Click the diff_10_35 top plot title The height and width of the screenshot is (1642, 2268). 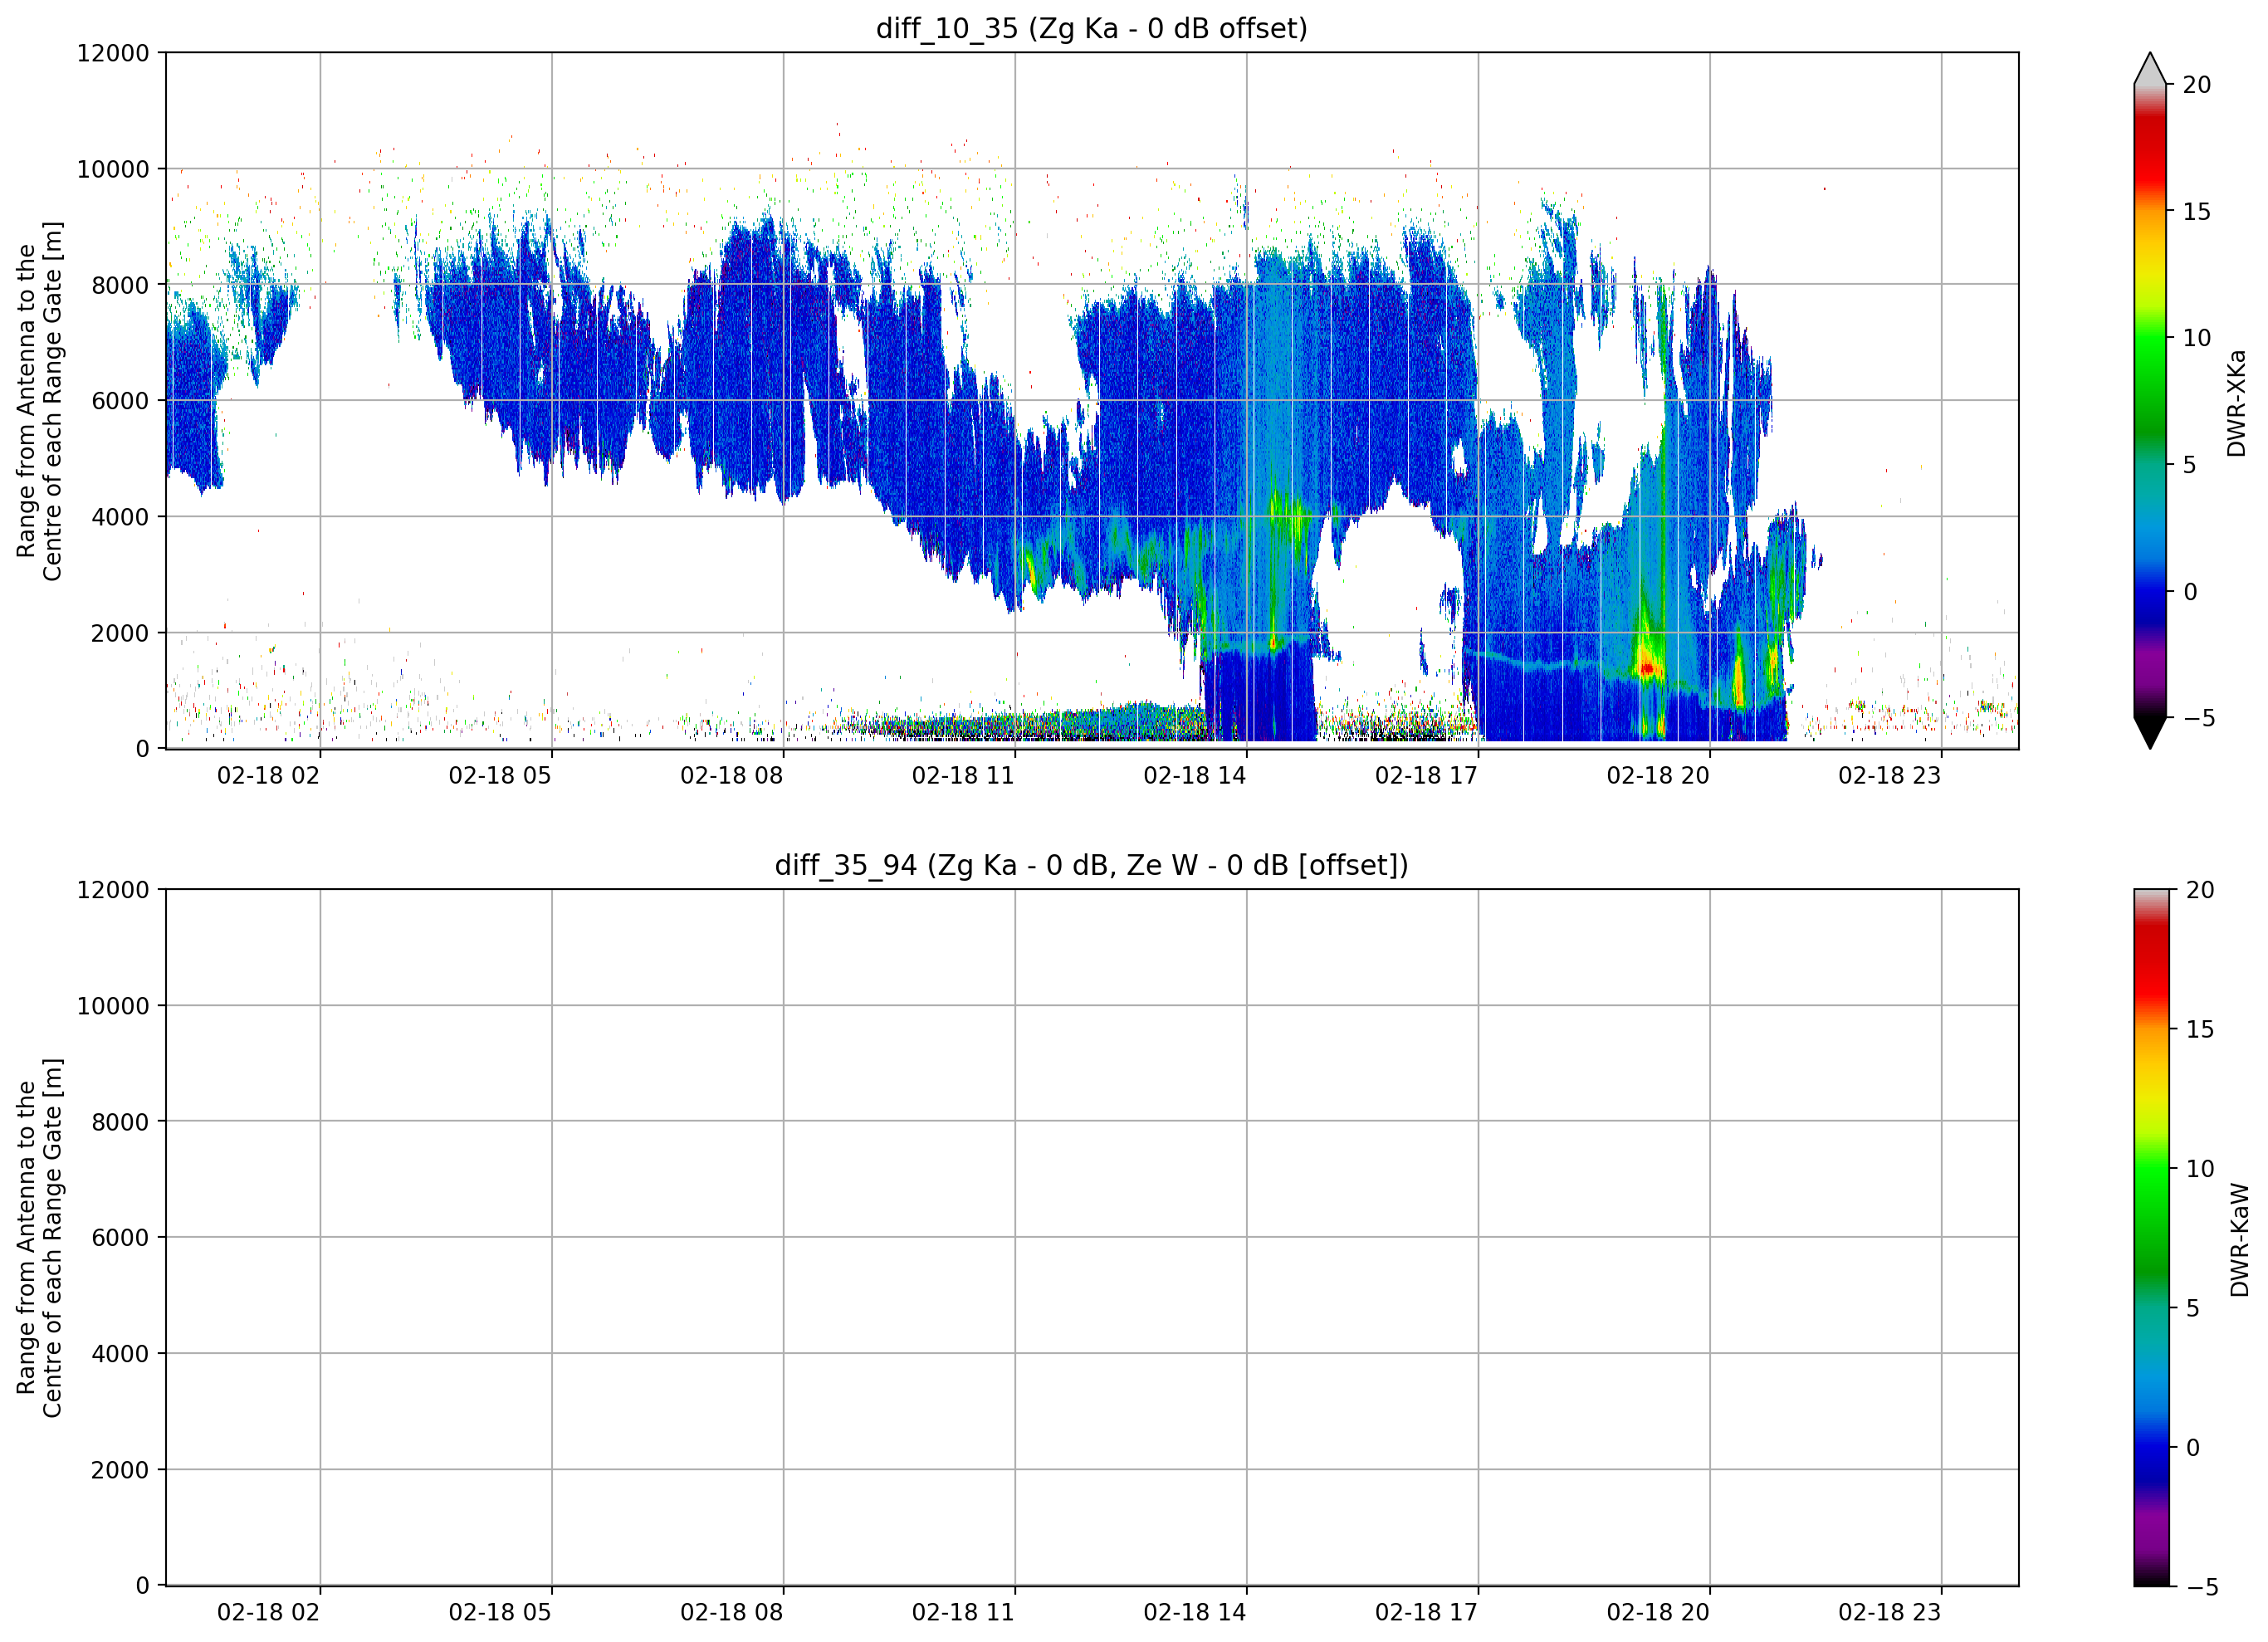tap(1091, 28)
